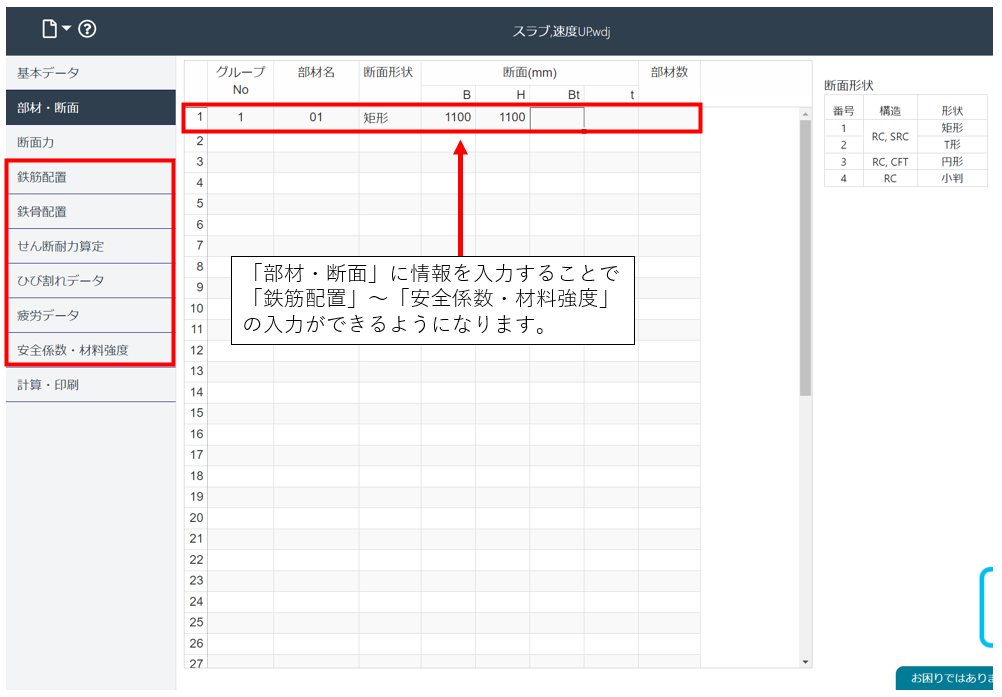Click the グループNo cell in row 1
This screenshot has height=697, width=1002.
pyautogui.click(x=240, y=118)
